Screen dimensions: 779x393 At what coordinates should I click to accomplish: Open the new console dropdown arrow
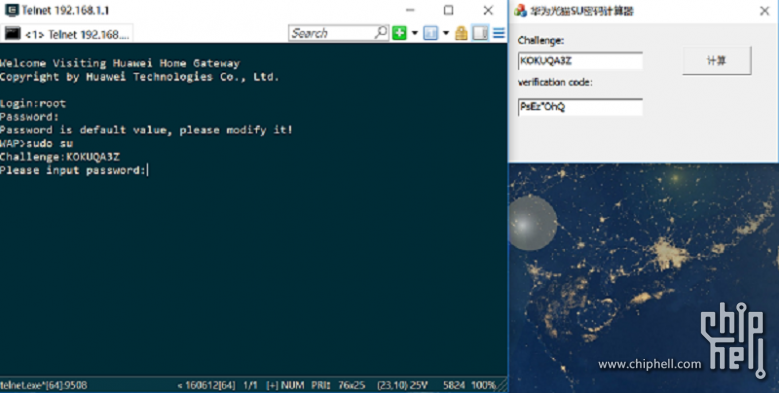coord(414,33)
